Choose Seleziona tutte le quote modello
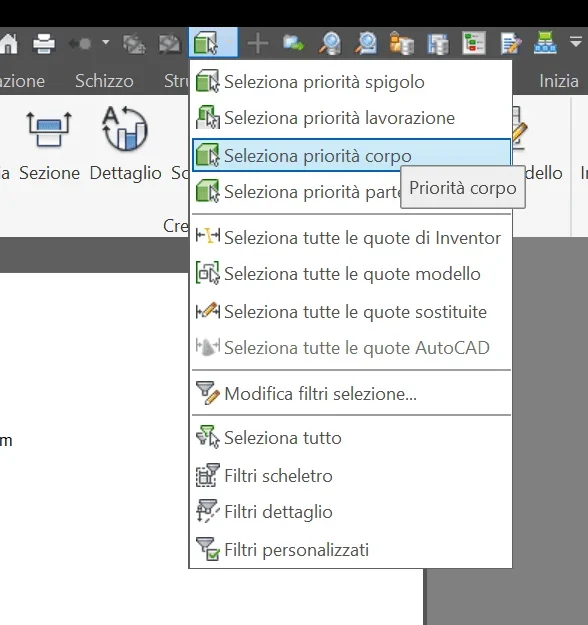Screen dimensions: 588x625 tap(351, 274)
